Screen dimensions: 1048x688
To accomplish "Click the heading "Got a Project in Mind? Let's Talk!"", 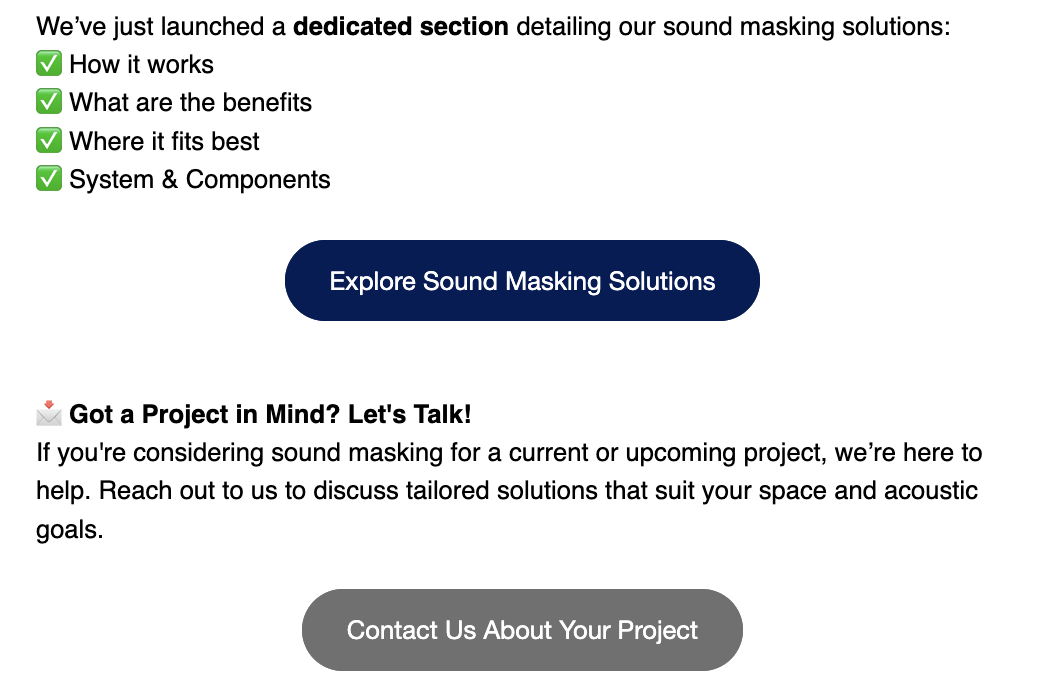I will [270, 414].
